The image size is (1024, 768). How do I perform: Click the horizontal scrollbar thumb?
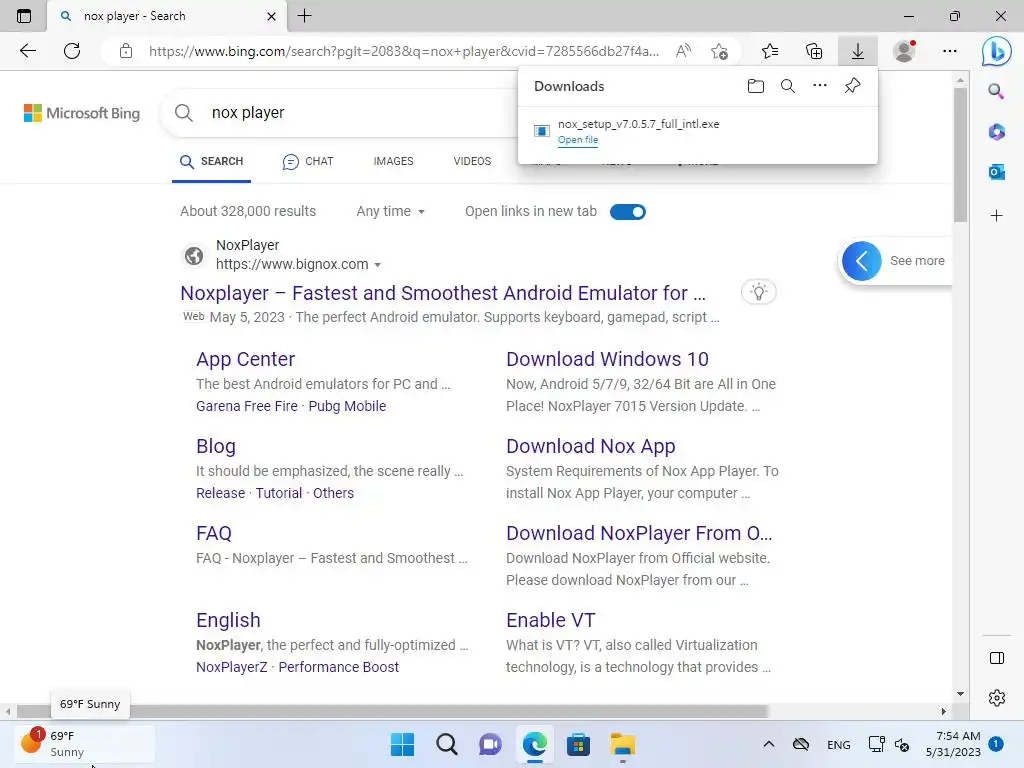click(392, 711)
